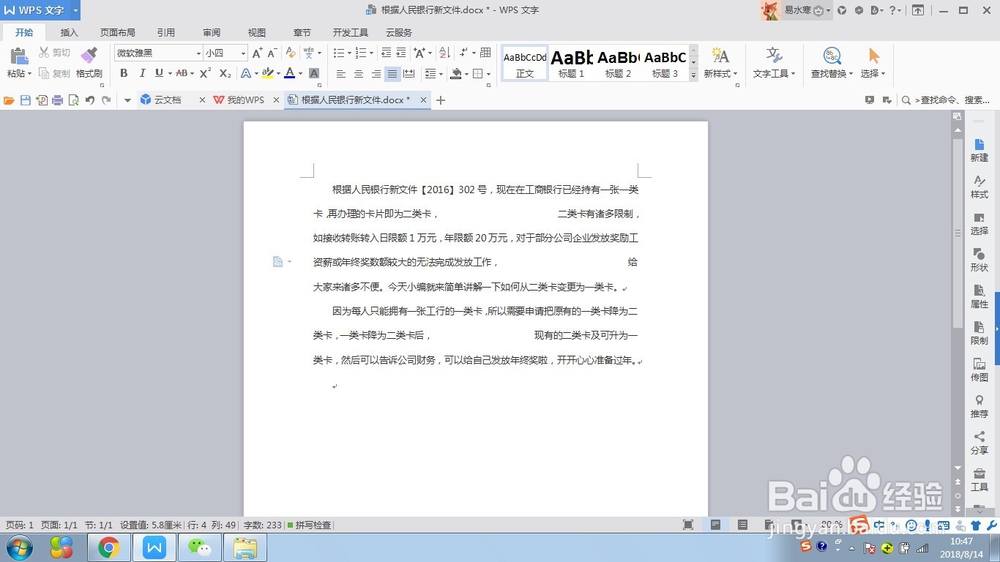Open the font name dropdown (微软雅黑)
This screenshot has width=1000, height=562.
(x=198, y=53)
